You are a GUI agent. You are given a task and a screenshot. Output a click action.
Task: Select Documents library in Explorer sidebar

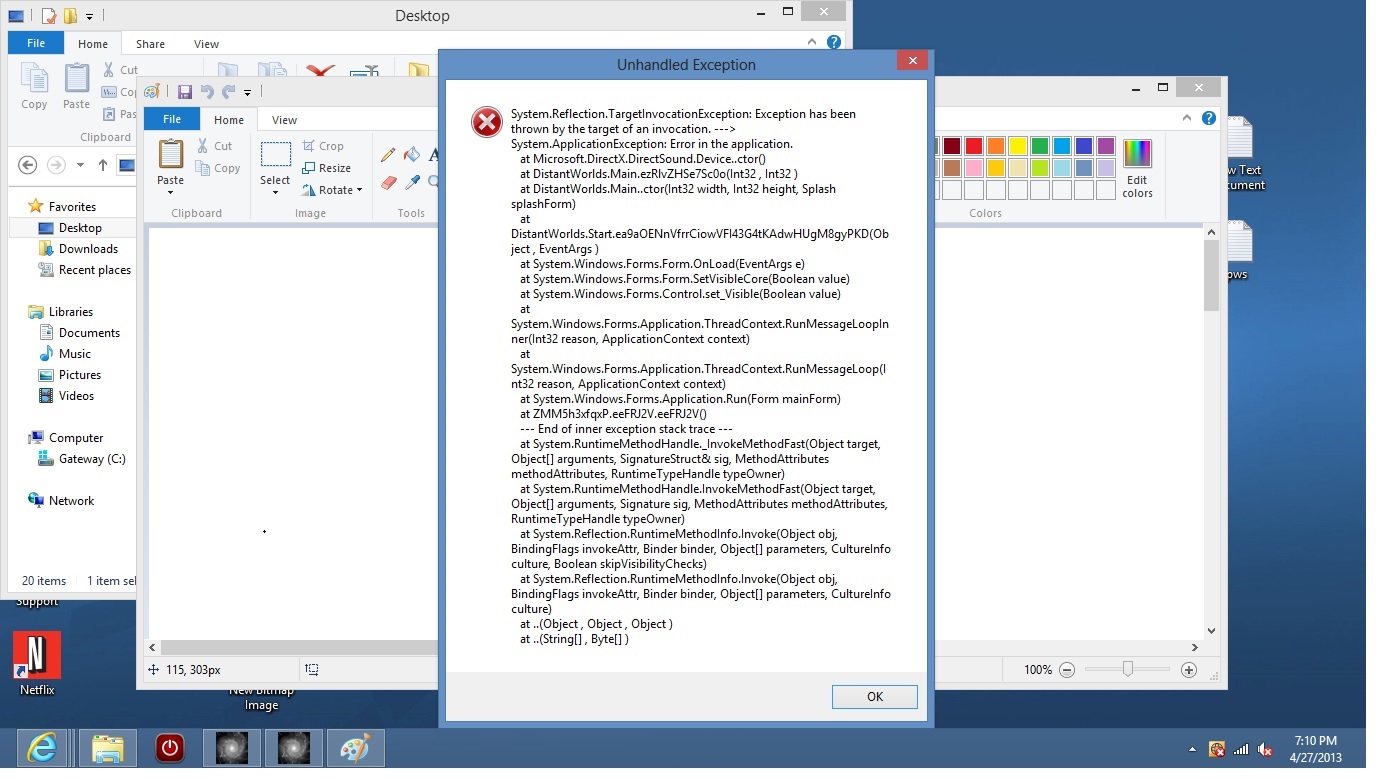[x=79, y=333]
